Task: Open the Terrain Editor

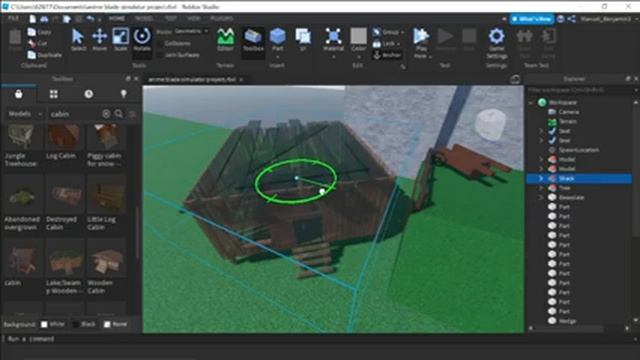Action: pyautogui.click(x=225, y=40)
